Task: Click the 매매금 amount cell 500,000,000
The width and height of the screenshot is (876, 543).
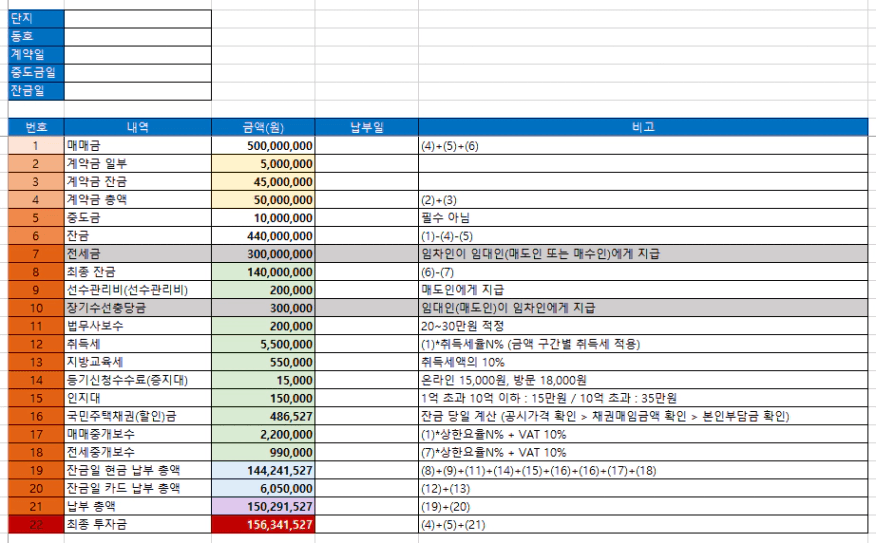Action: [264, 146]
